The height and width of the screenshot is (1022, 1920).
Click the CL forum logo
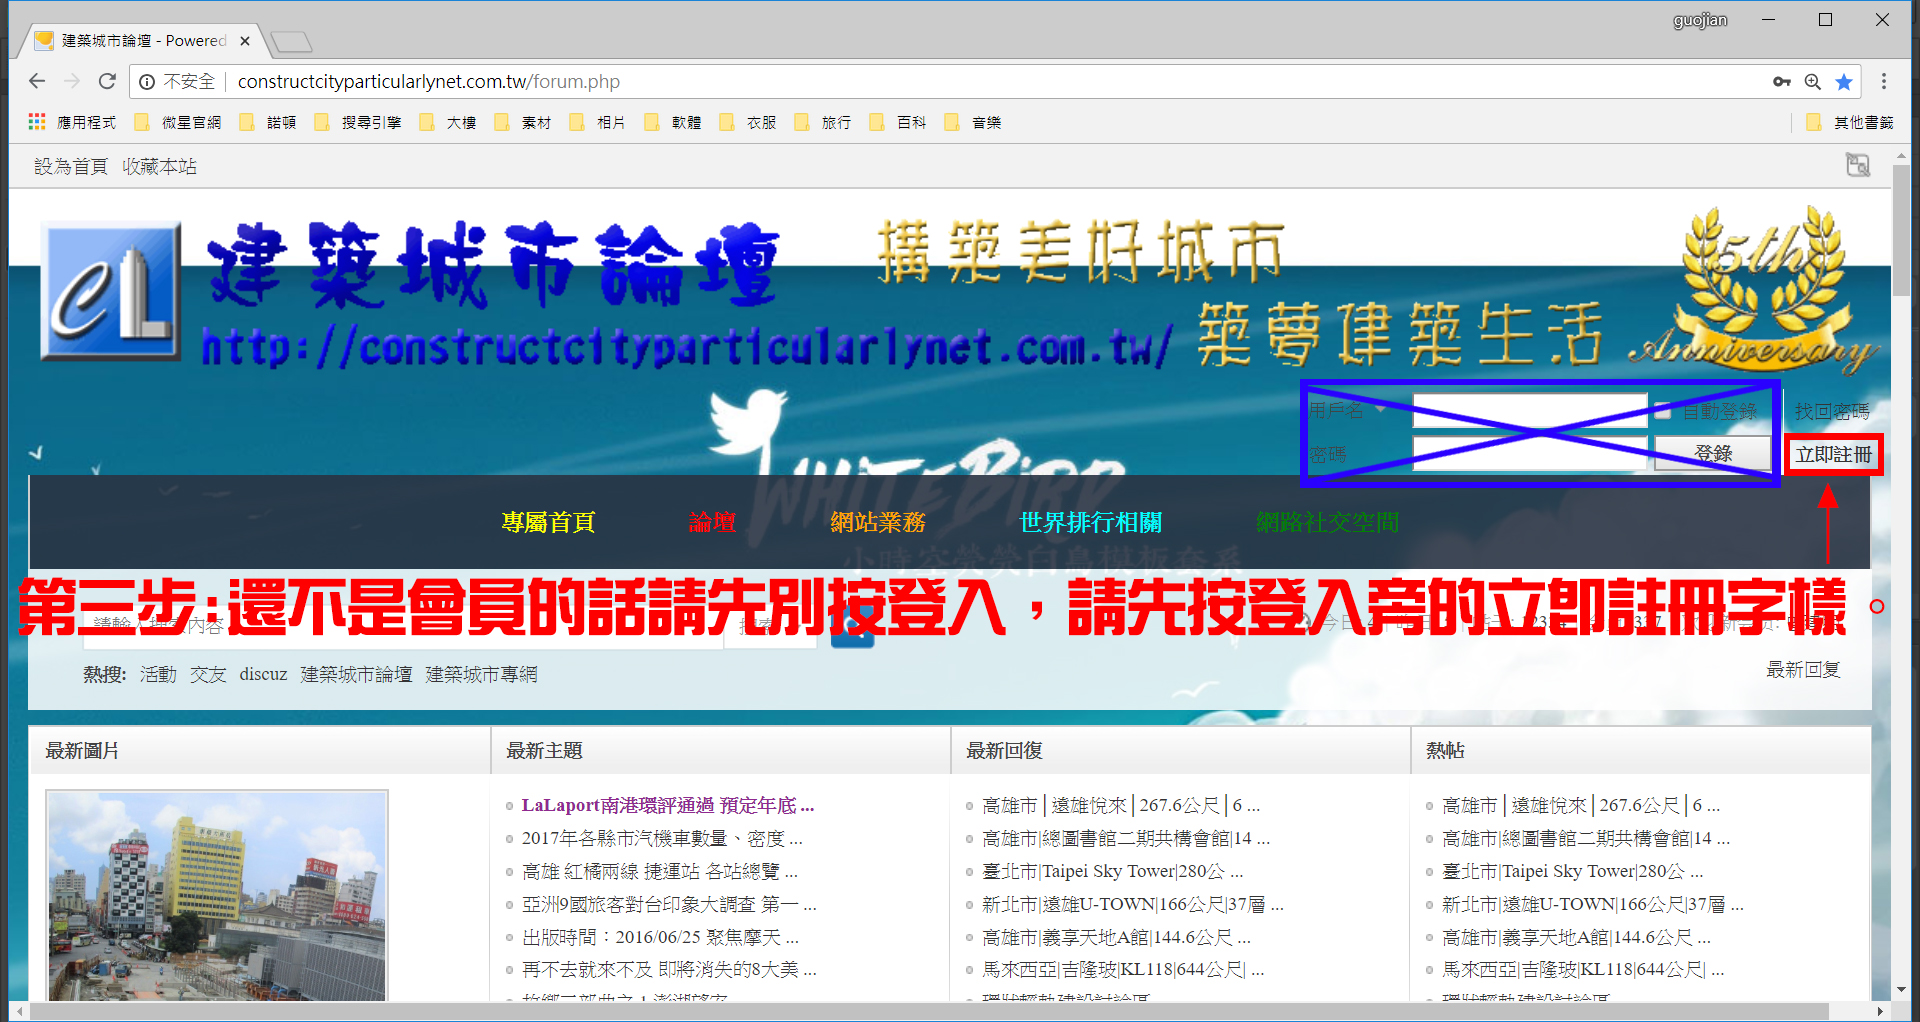[111, 291]
